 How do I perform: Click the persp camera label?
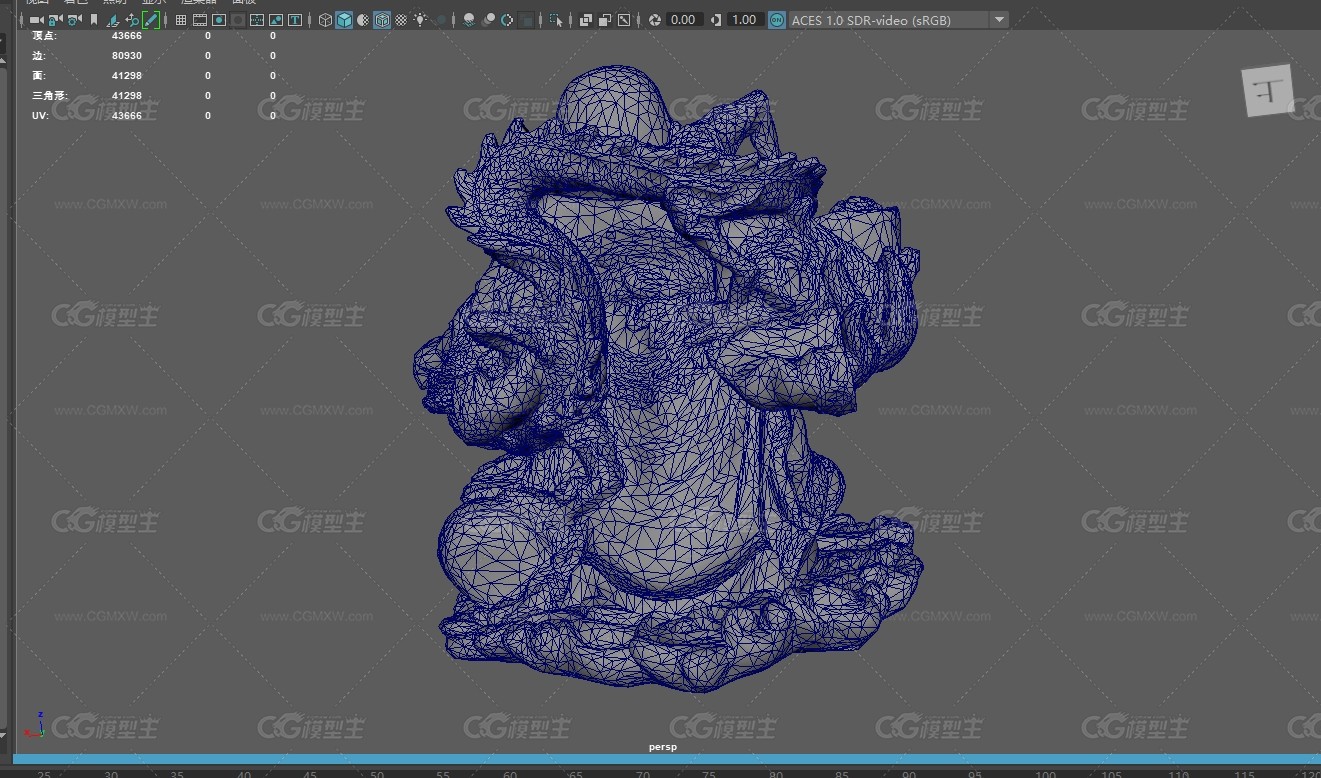point(662,747)
